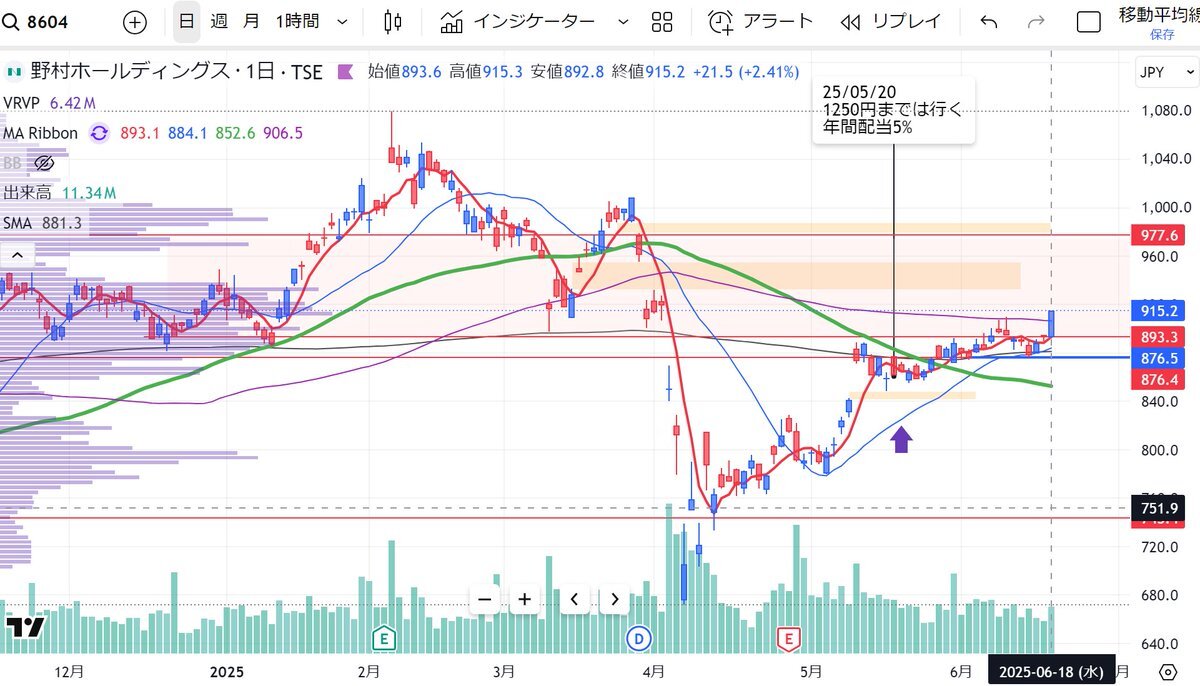Zoom in the chart with plus button

(x=525, y=599)
